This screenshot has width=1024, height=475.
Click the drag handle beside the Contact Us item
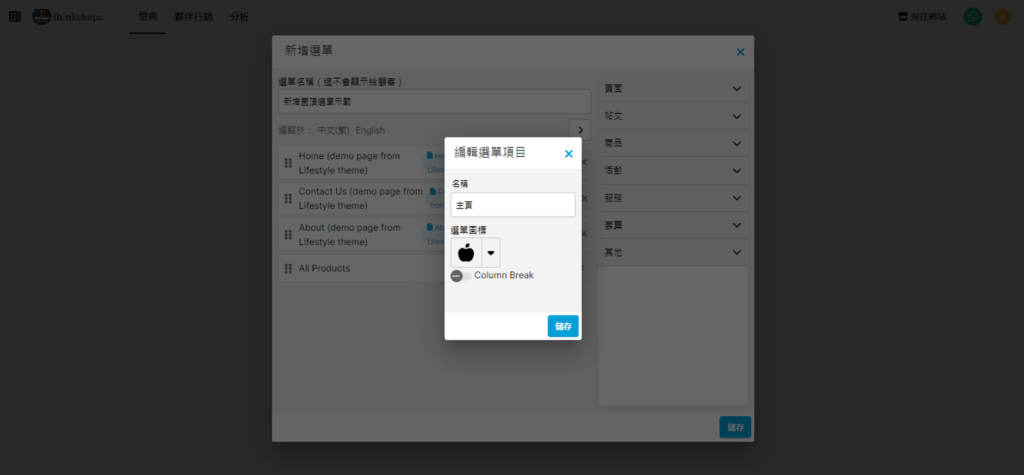coord(288,198)
